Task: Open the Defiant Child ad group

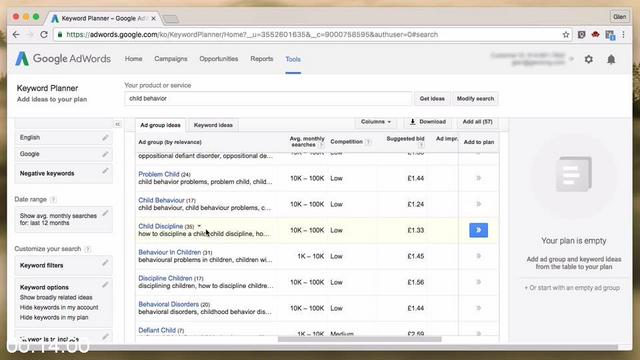Action: click(x=157, y=330)
